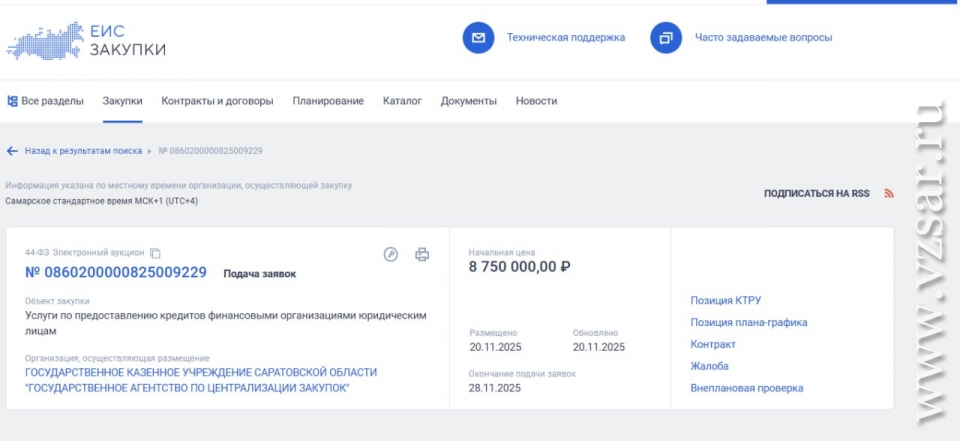Viewport: 960px width, 441px height.
Task: Go to the Планирование section
Action: click(328, 101)
